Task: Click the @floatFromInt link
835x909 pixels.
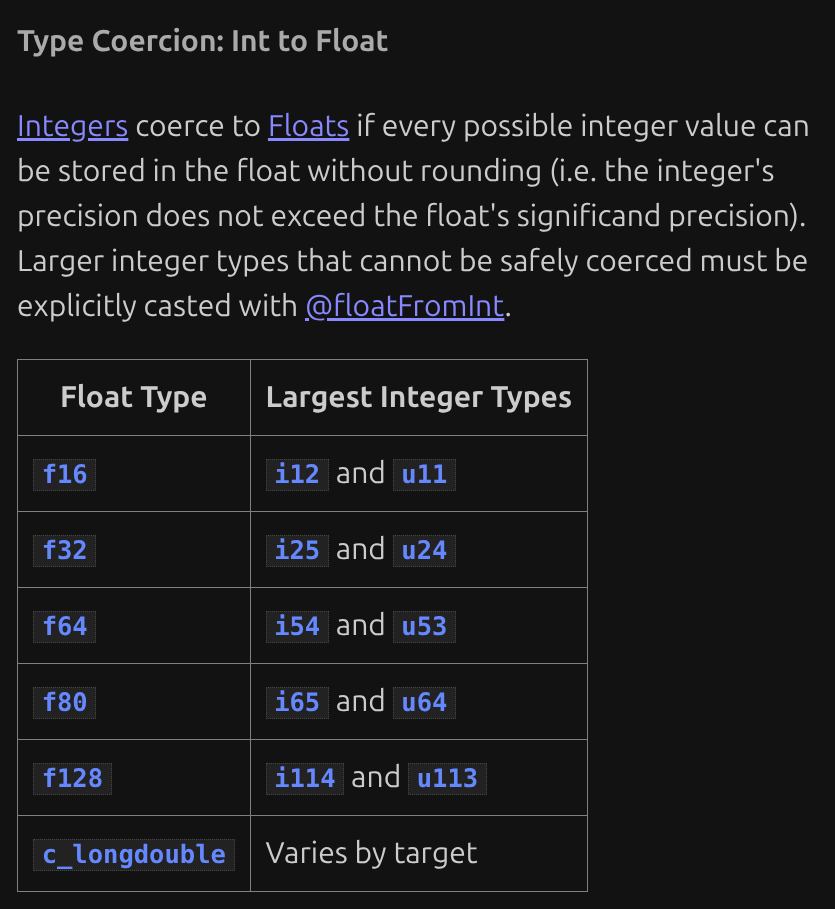Action: (405, 306)
